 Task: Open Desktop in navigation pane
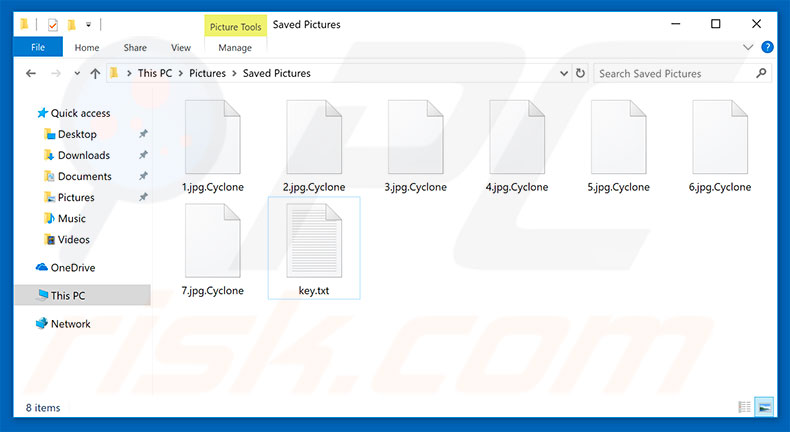pyautogui.click(x=77, y=135)
